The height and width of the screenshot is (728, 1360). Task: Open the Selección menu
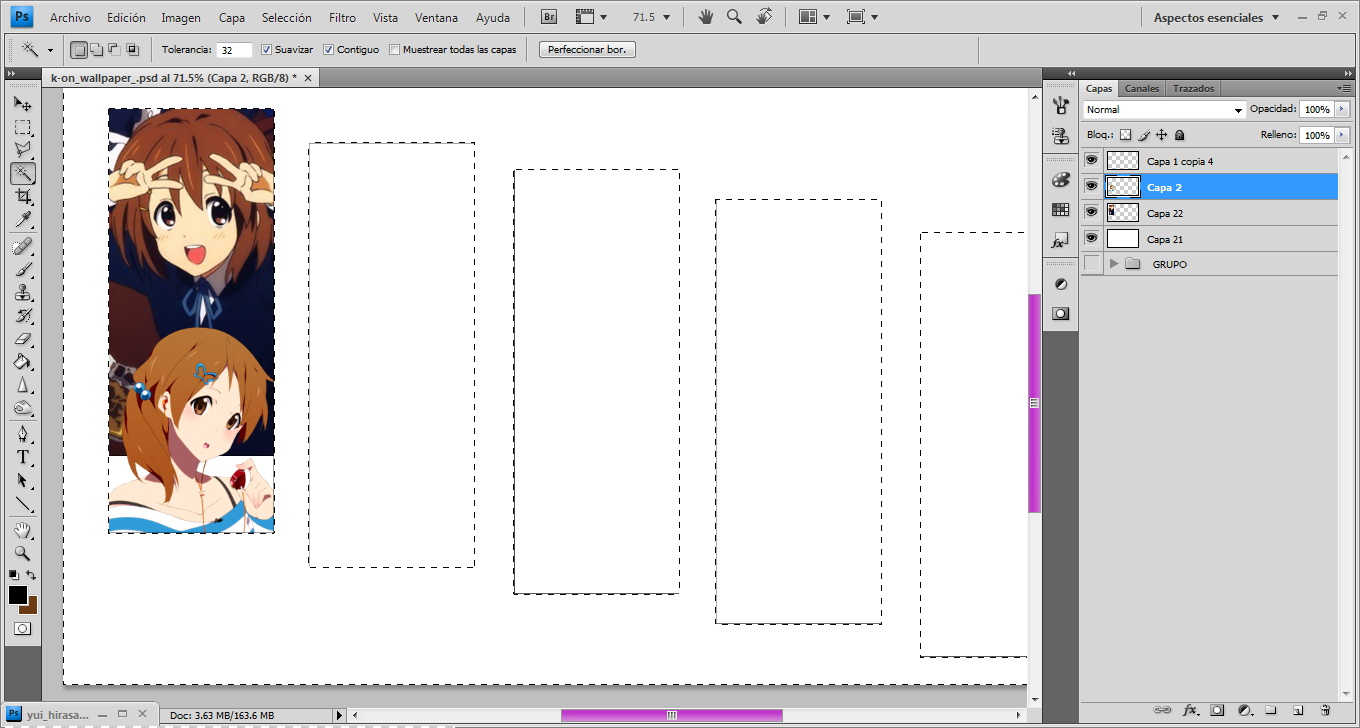click(x=286, y=17)
